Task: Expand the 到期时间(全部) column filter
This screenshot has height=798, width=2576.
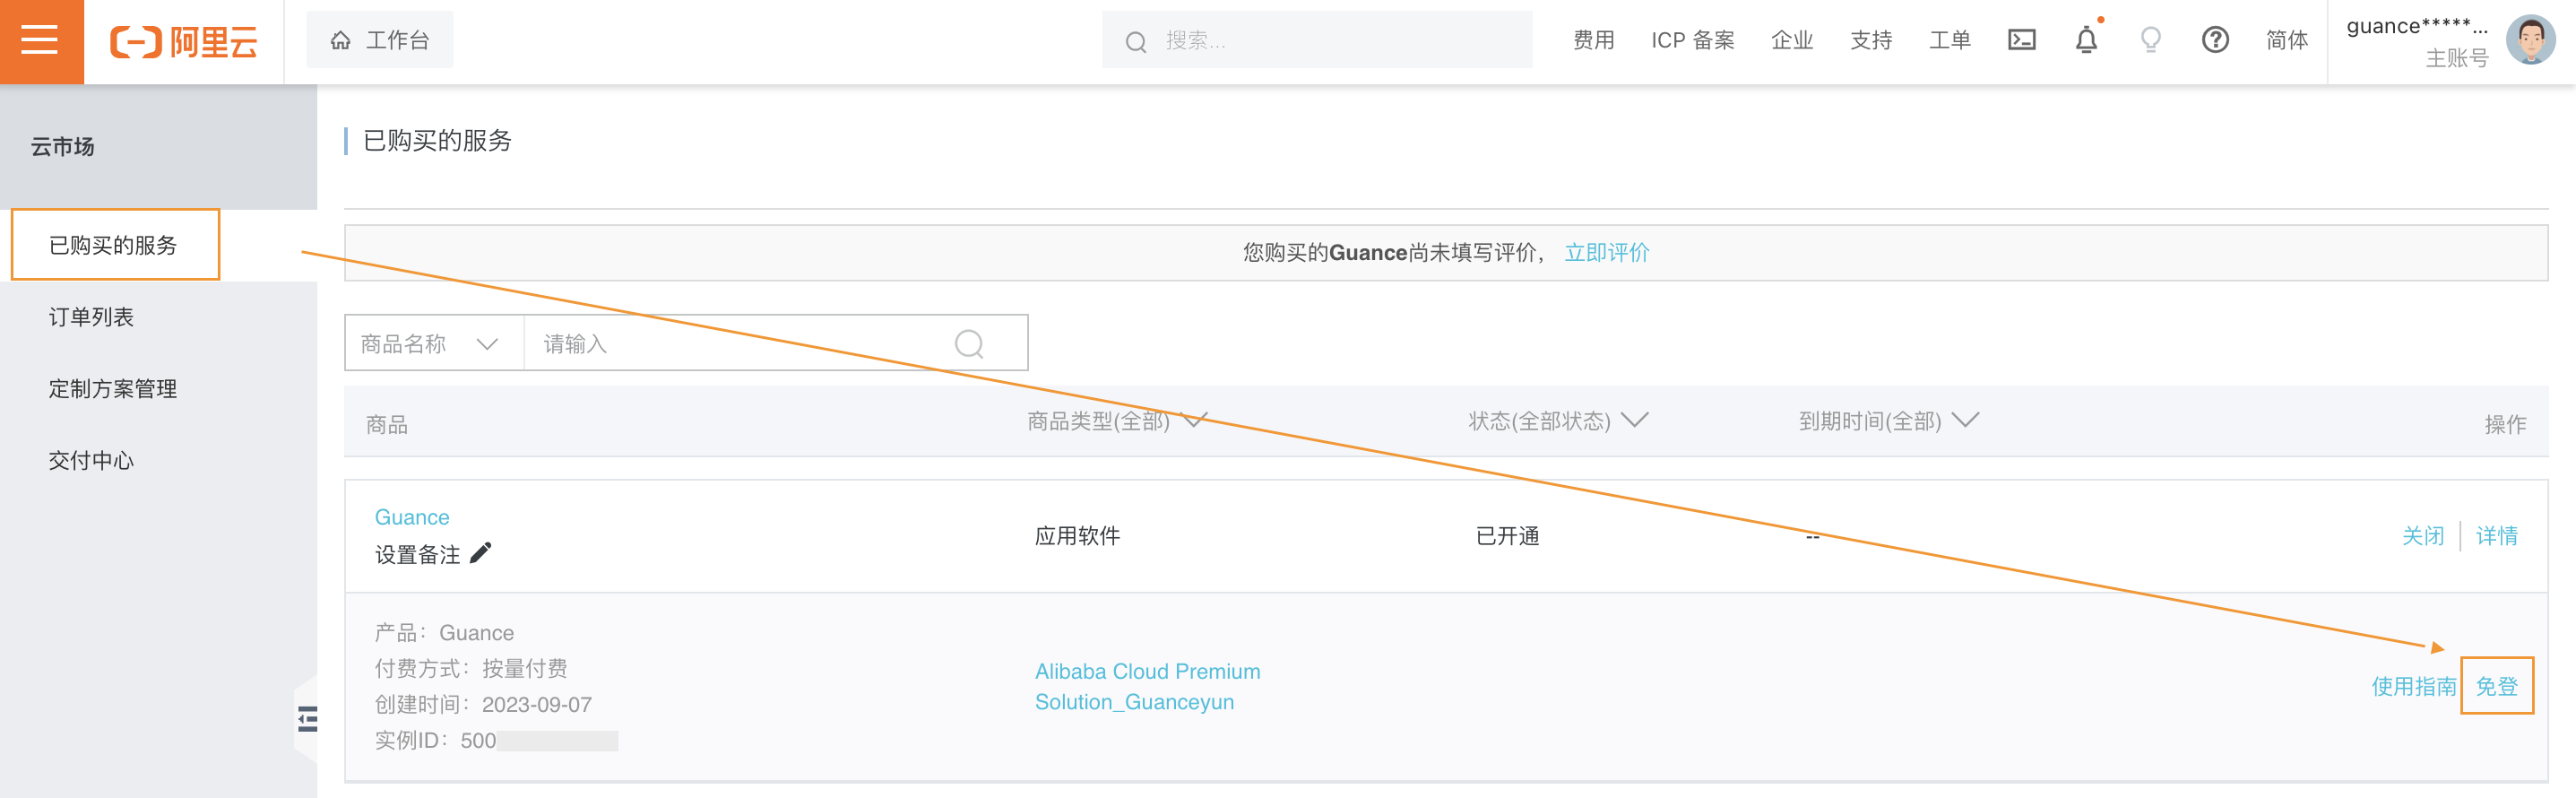Action: coord(1888,422)
